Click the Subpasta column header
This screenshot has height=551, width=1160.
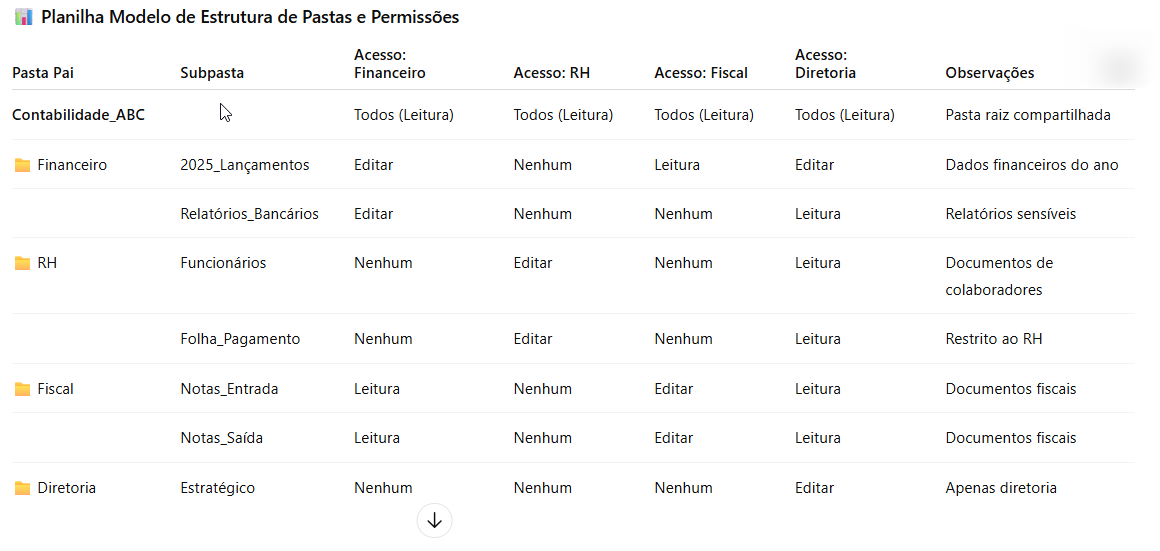point(212,73)
